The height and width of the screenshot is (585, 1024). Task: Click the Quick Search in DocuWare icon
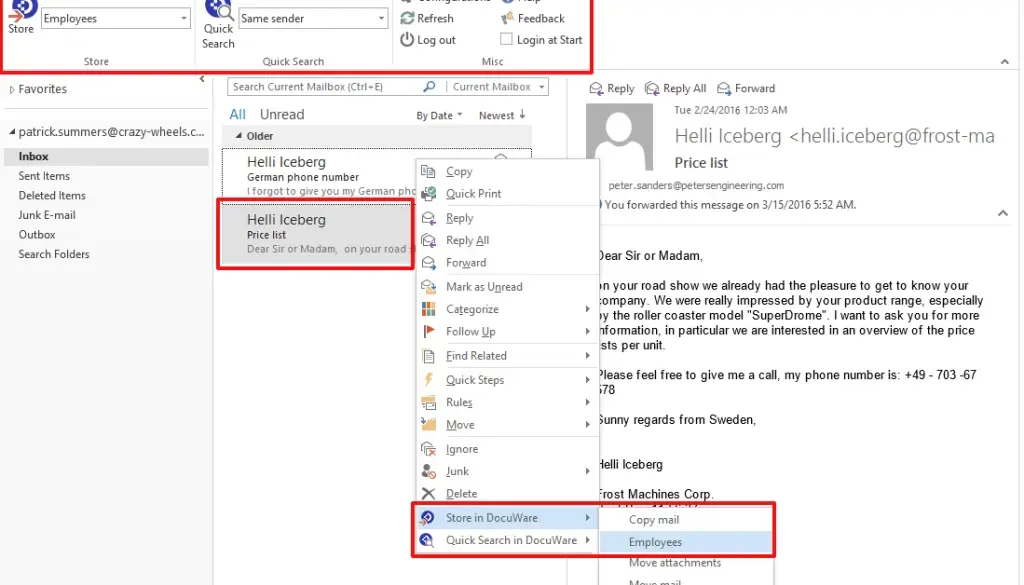click(427, 540)
